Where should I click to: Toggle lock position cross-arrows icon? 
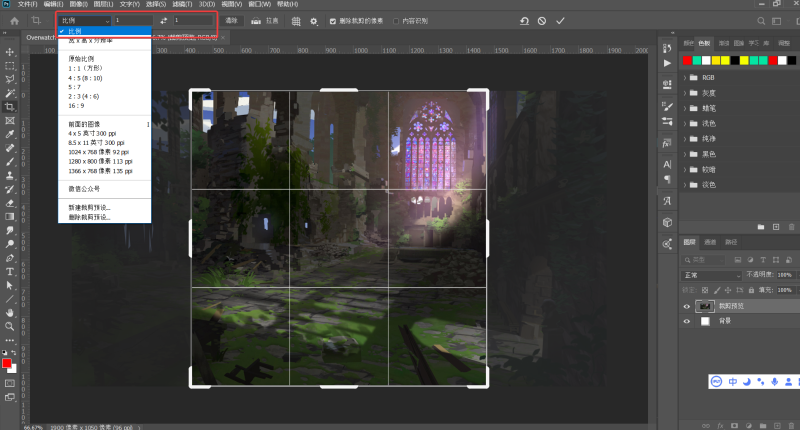728,290
